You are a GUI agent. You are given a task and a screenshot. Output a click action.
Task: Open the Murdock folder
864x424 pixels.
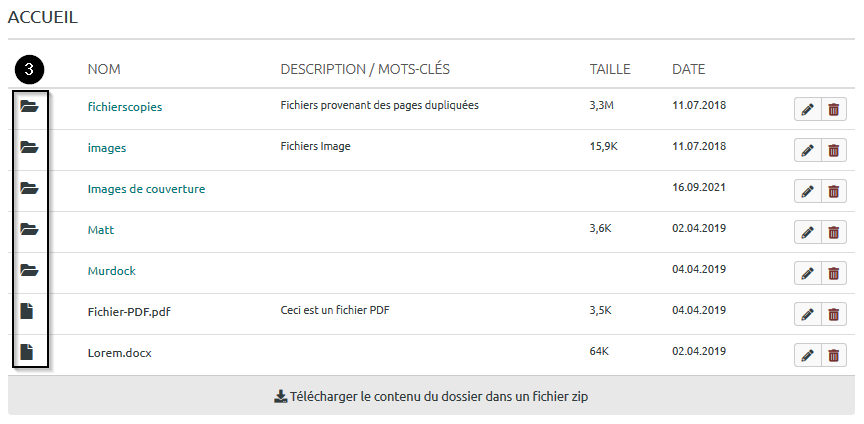pos(111,271)
